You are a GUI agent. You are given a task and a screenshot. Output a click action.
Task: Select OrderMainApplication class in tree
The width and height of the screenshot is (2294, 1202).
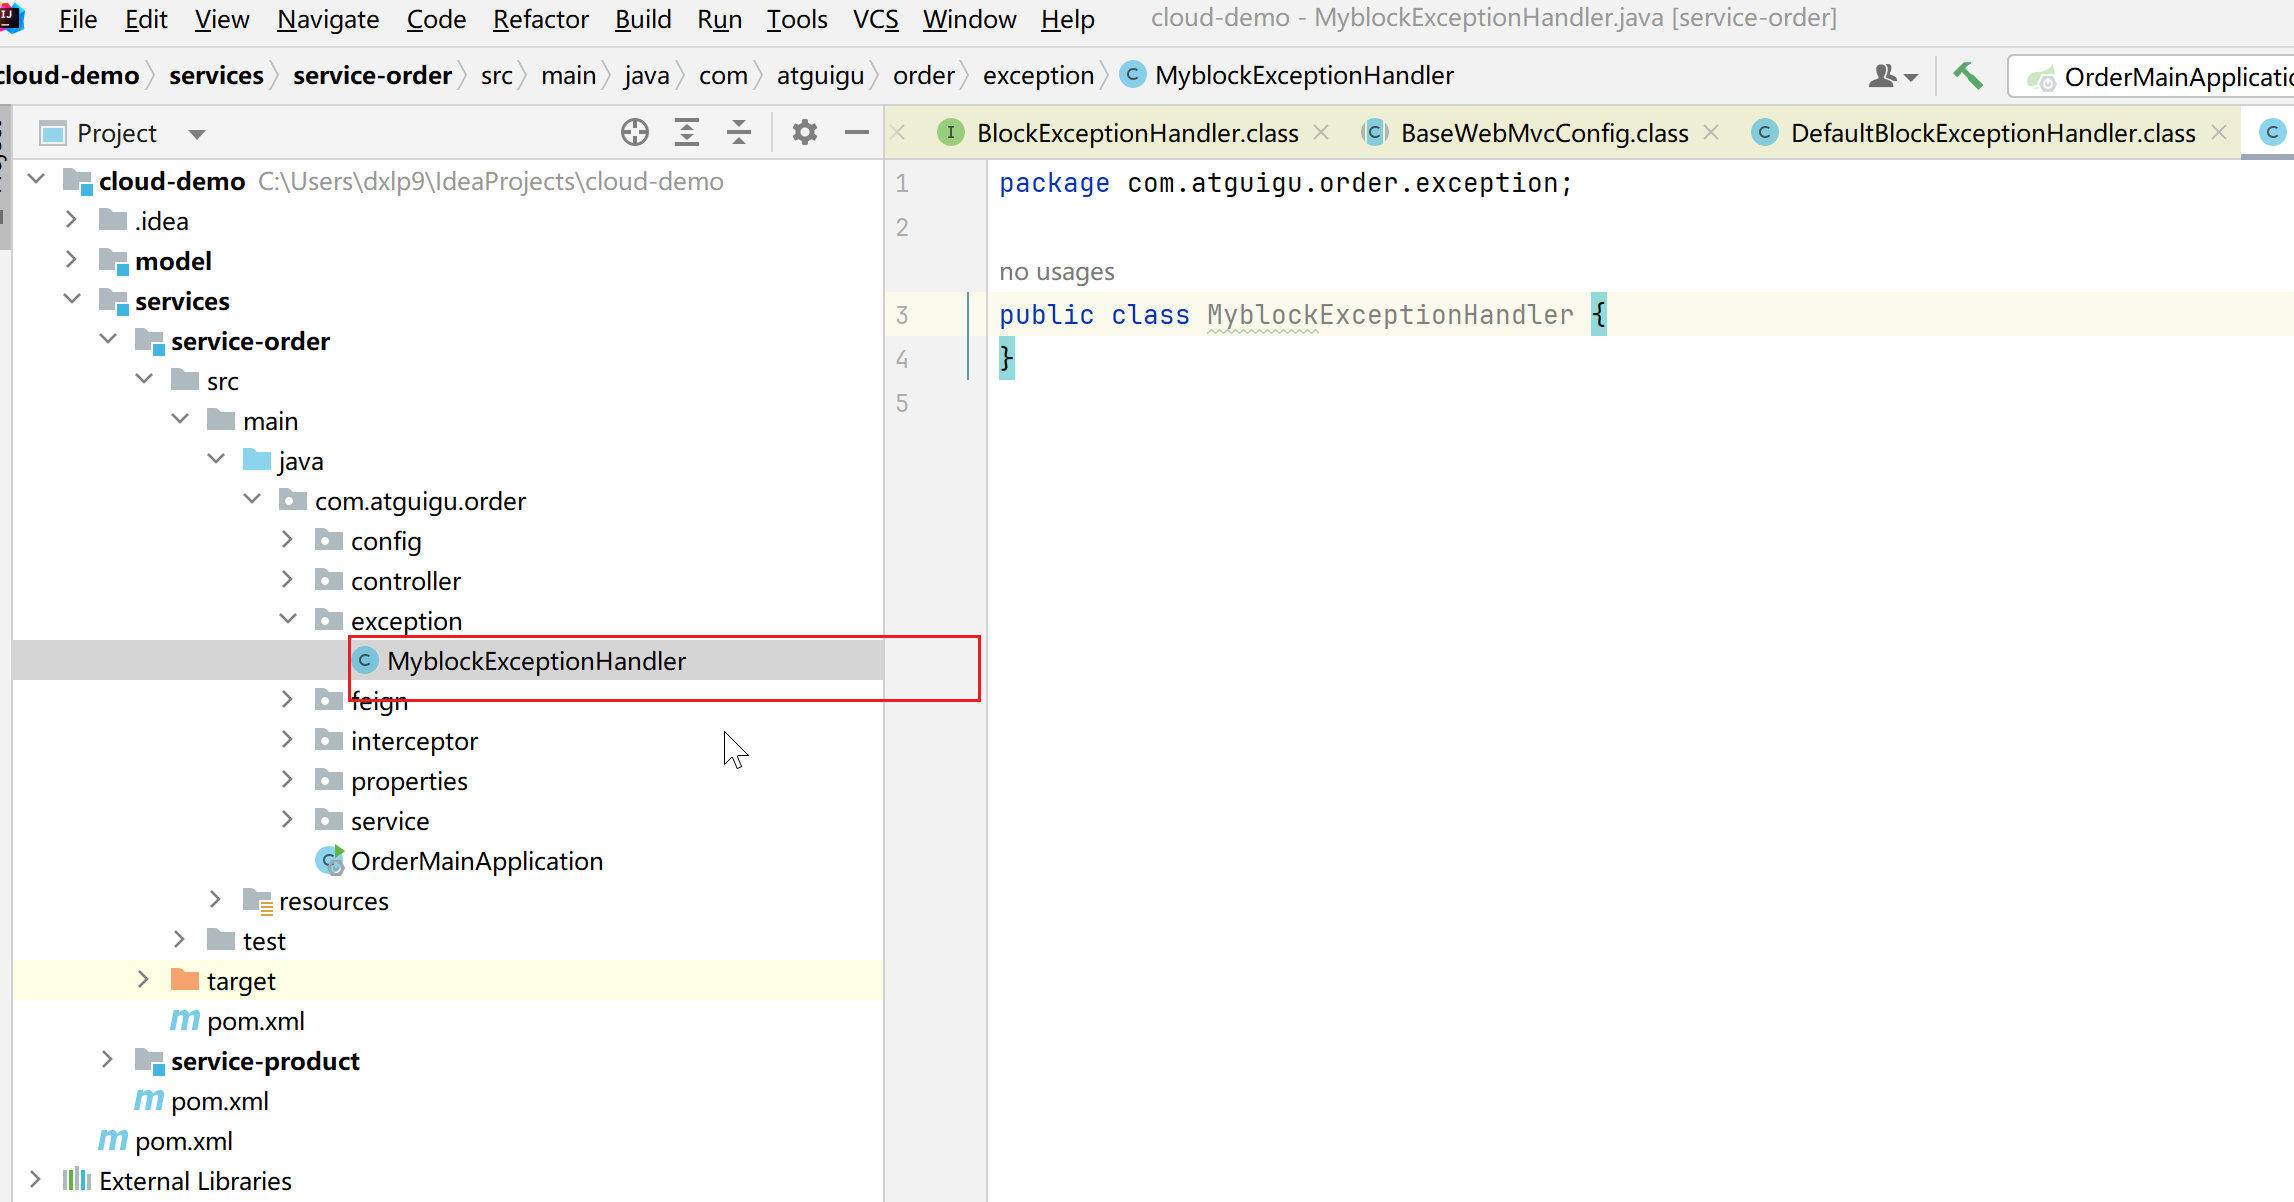point(476,861)
